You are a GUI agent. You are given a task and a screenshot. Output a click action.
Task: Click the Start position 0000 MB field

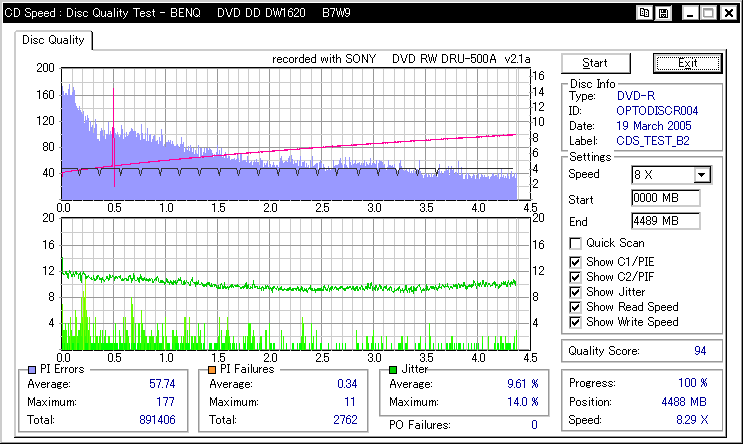click(x=666, y=198)
